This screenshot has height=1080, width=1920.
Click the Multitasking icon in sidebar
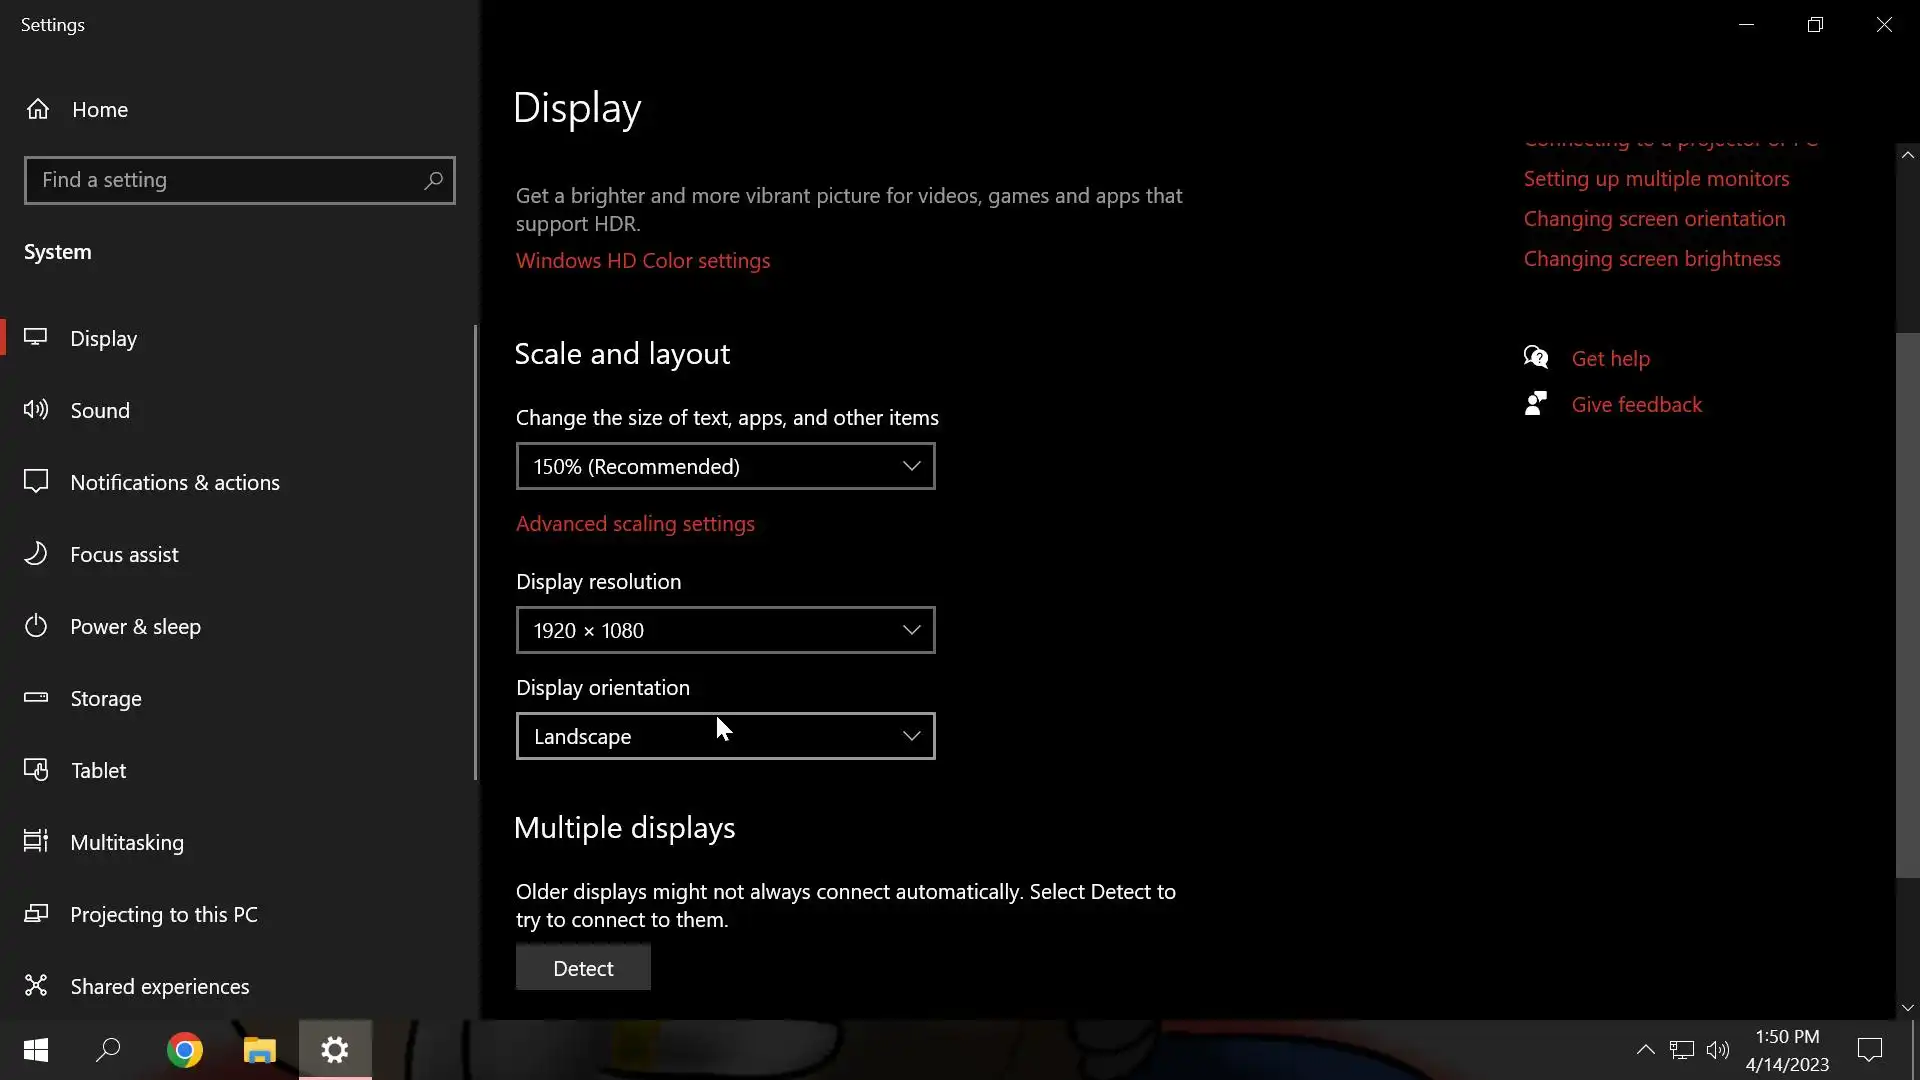(36, 842)
